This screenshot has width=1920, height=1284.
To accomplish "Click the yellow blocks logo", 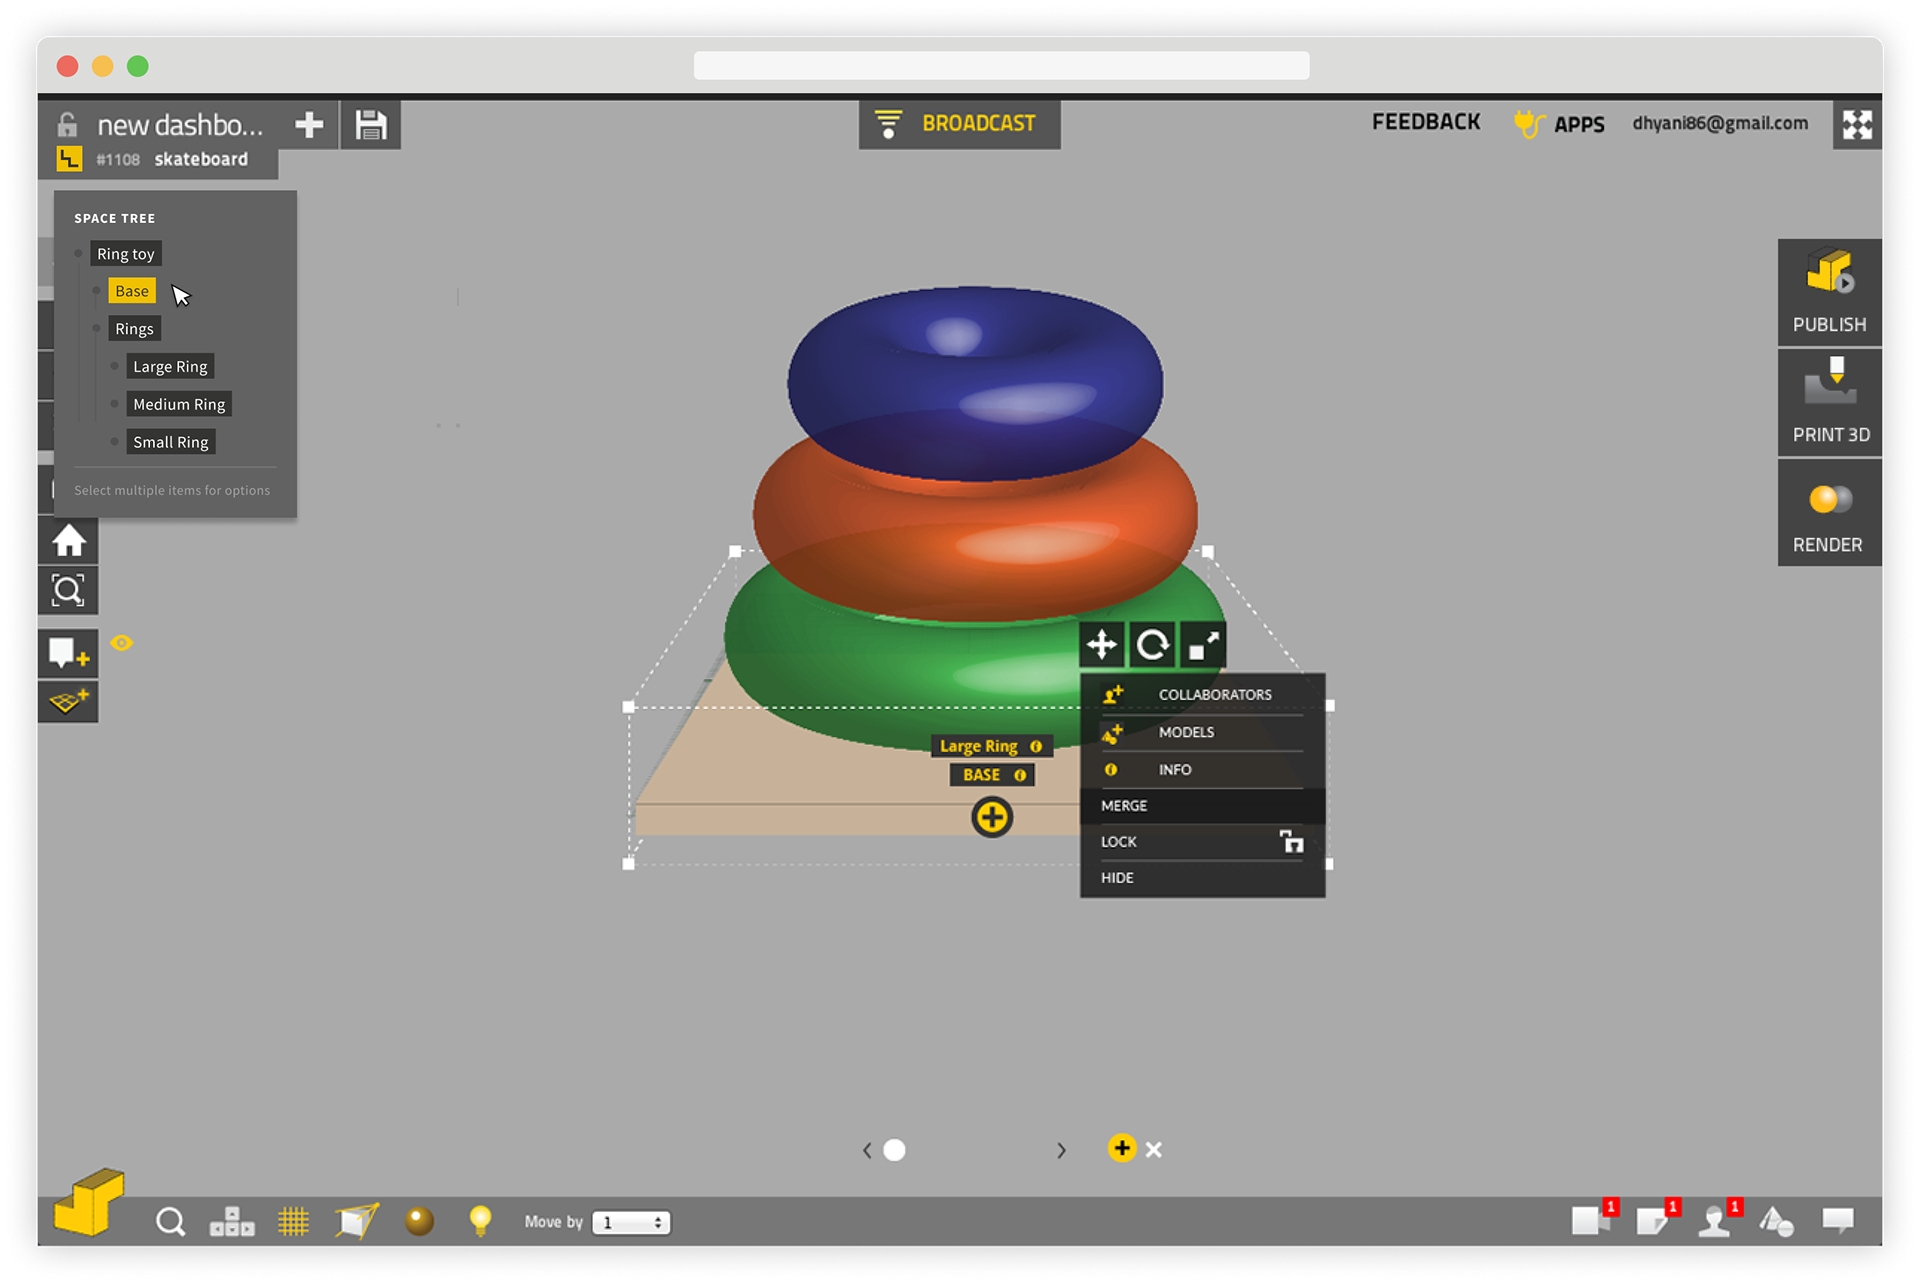I will click(89, 1201).
